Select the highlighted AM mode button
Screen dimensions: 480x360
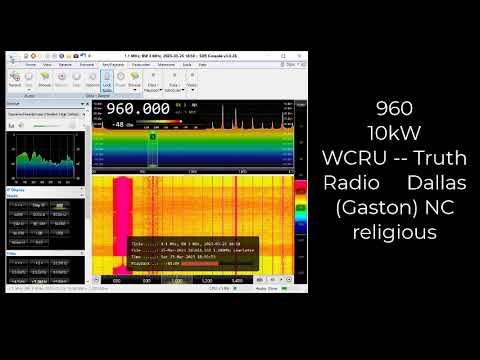click(x=60, y=205)
